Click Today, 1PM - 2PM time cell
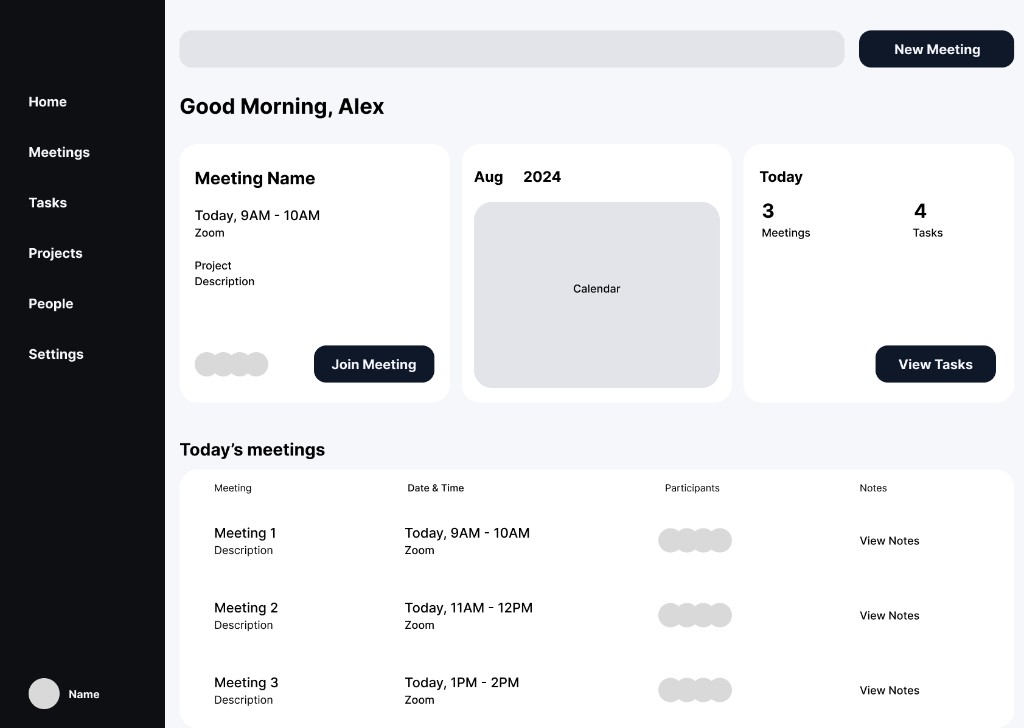 462,683
